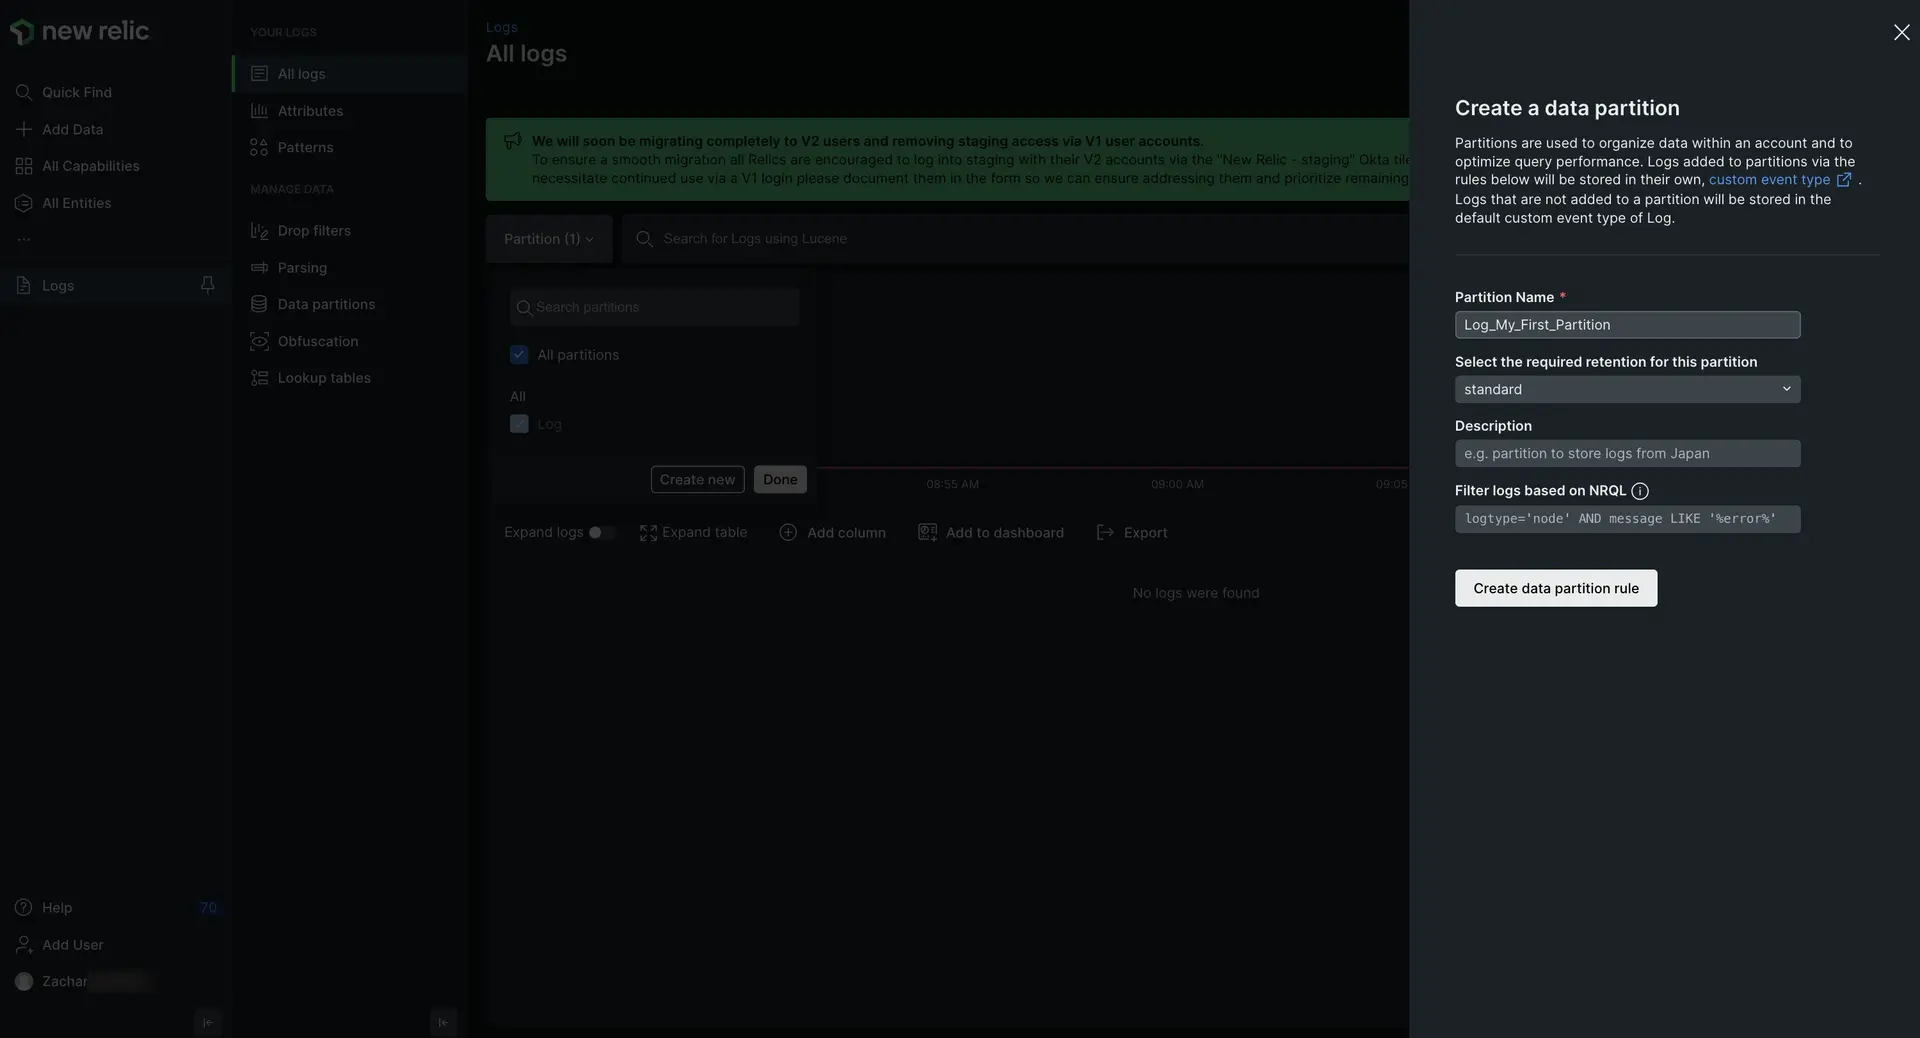Screen dimensions: 1920x1038
Task: Close the Create a data partition panel
Action: pyautogui.click(x=1901, y=33)
